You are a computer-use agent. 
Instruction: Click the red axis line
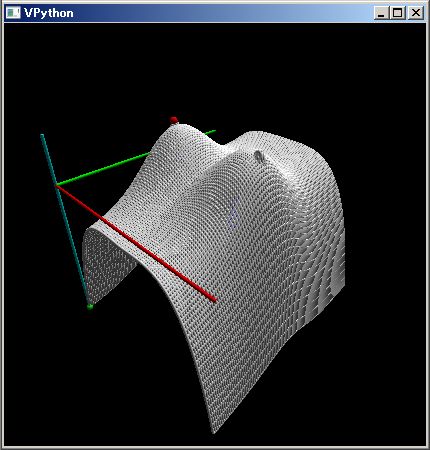[137, 243]
